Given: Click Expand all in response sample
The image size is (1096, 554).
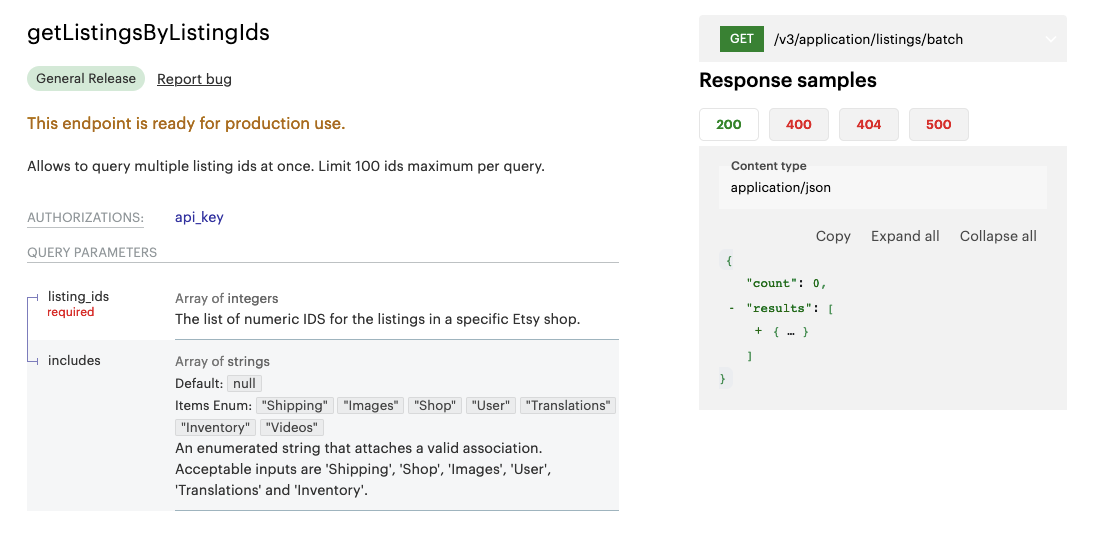Looking at the screenshot, I should pyautogui.click(x=905, y=236).
